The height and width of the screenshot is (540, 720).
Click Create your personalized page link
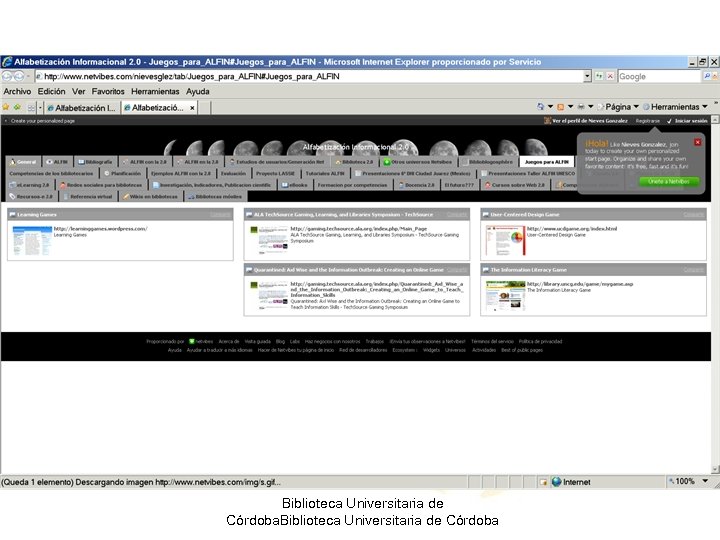(x=43, y=121)
